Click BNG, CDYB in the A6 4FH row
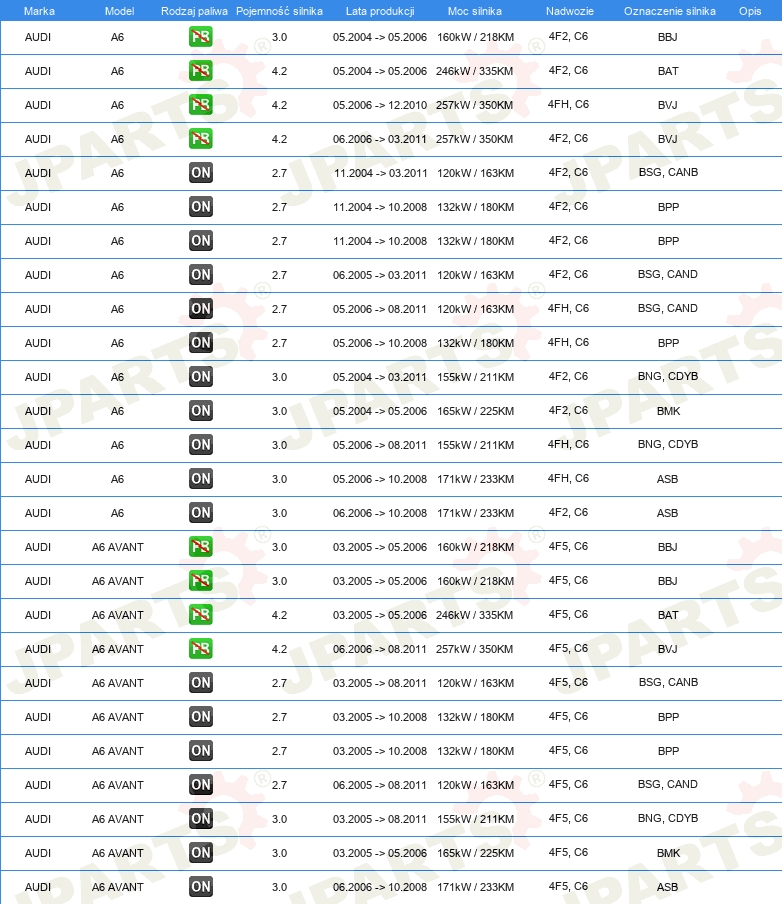782x904 pixels. (x=668, y=445)
